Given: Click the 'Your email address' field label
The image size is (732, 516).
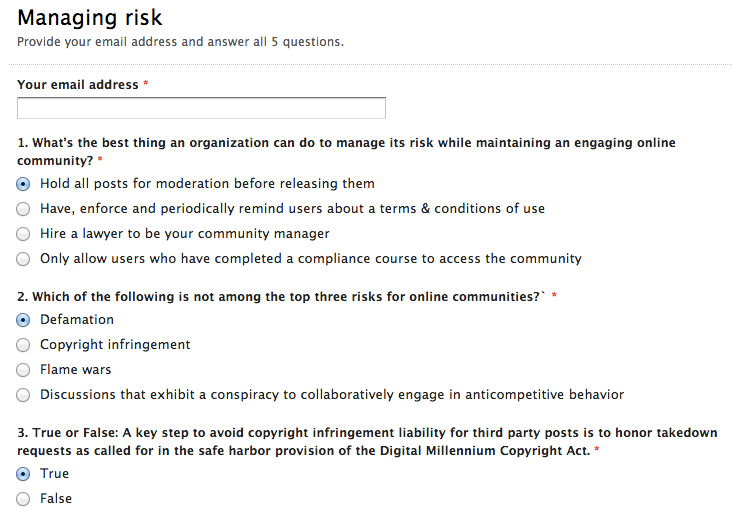Looking at the screenshot, I should tap(78, 85).
